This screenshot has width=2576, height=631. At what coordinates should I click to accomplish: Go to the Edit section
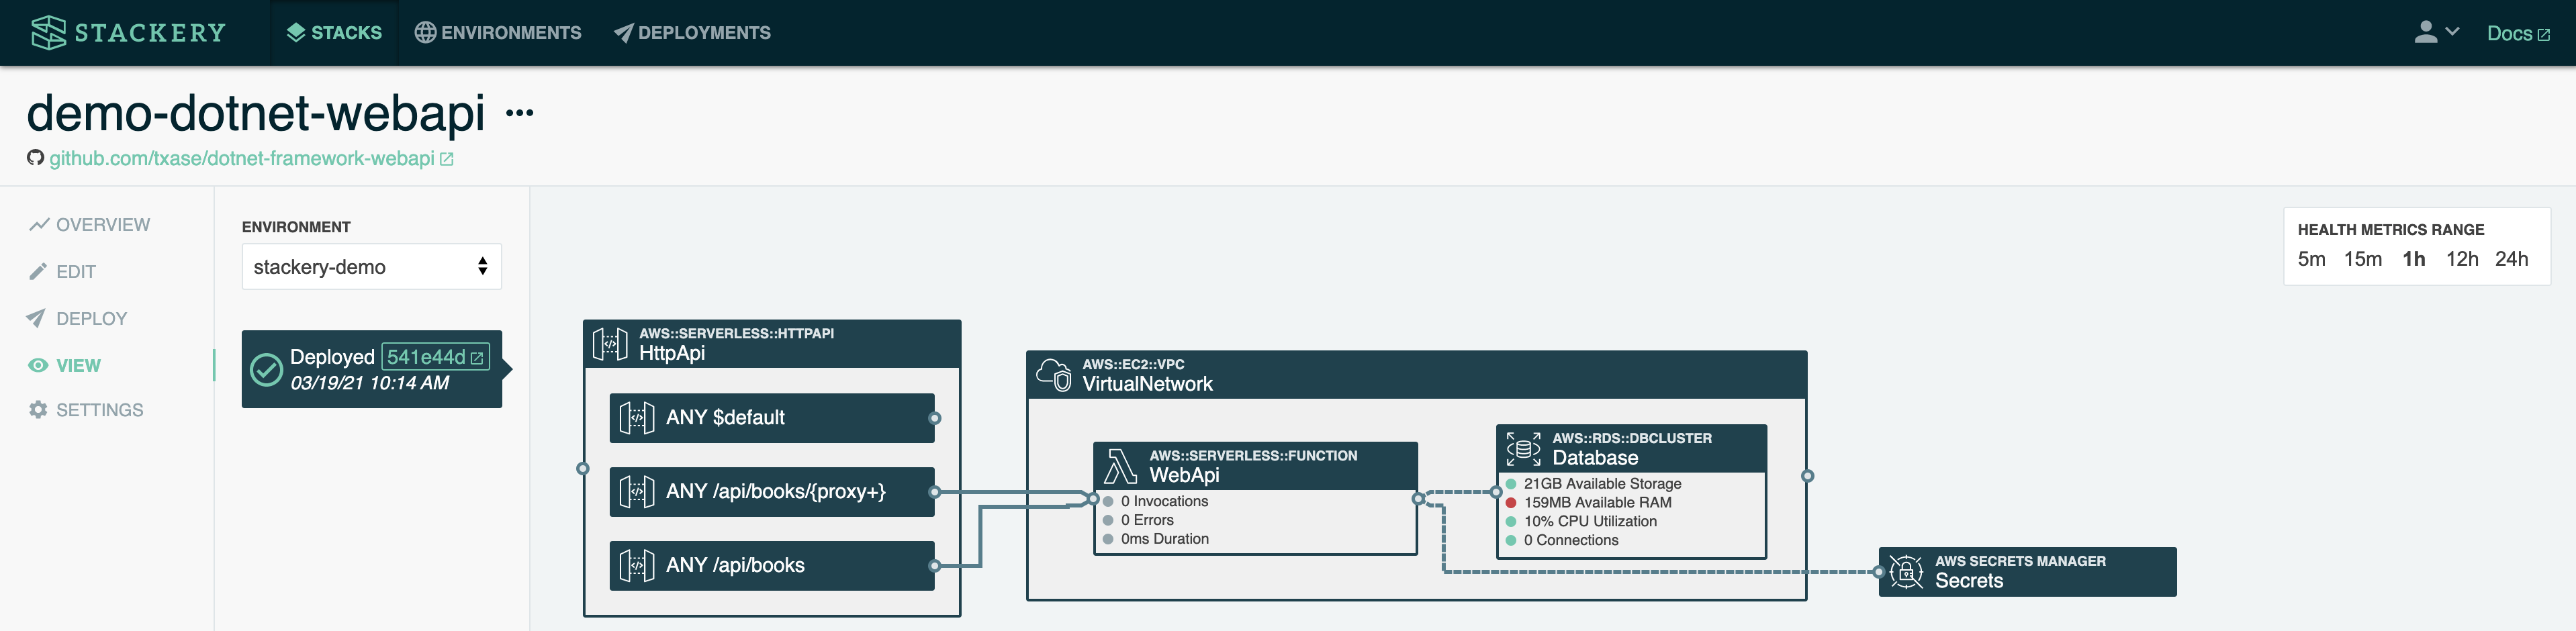point(62,272)
